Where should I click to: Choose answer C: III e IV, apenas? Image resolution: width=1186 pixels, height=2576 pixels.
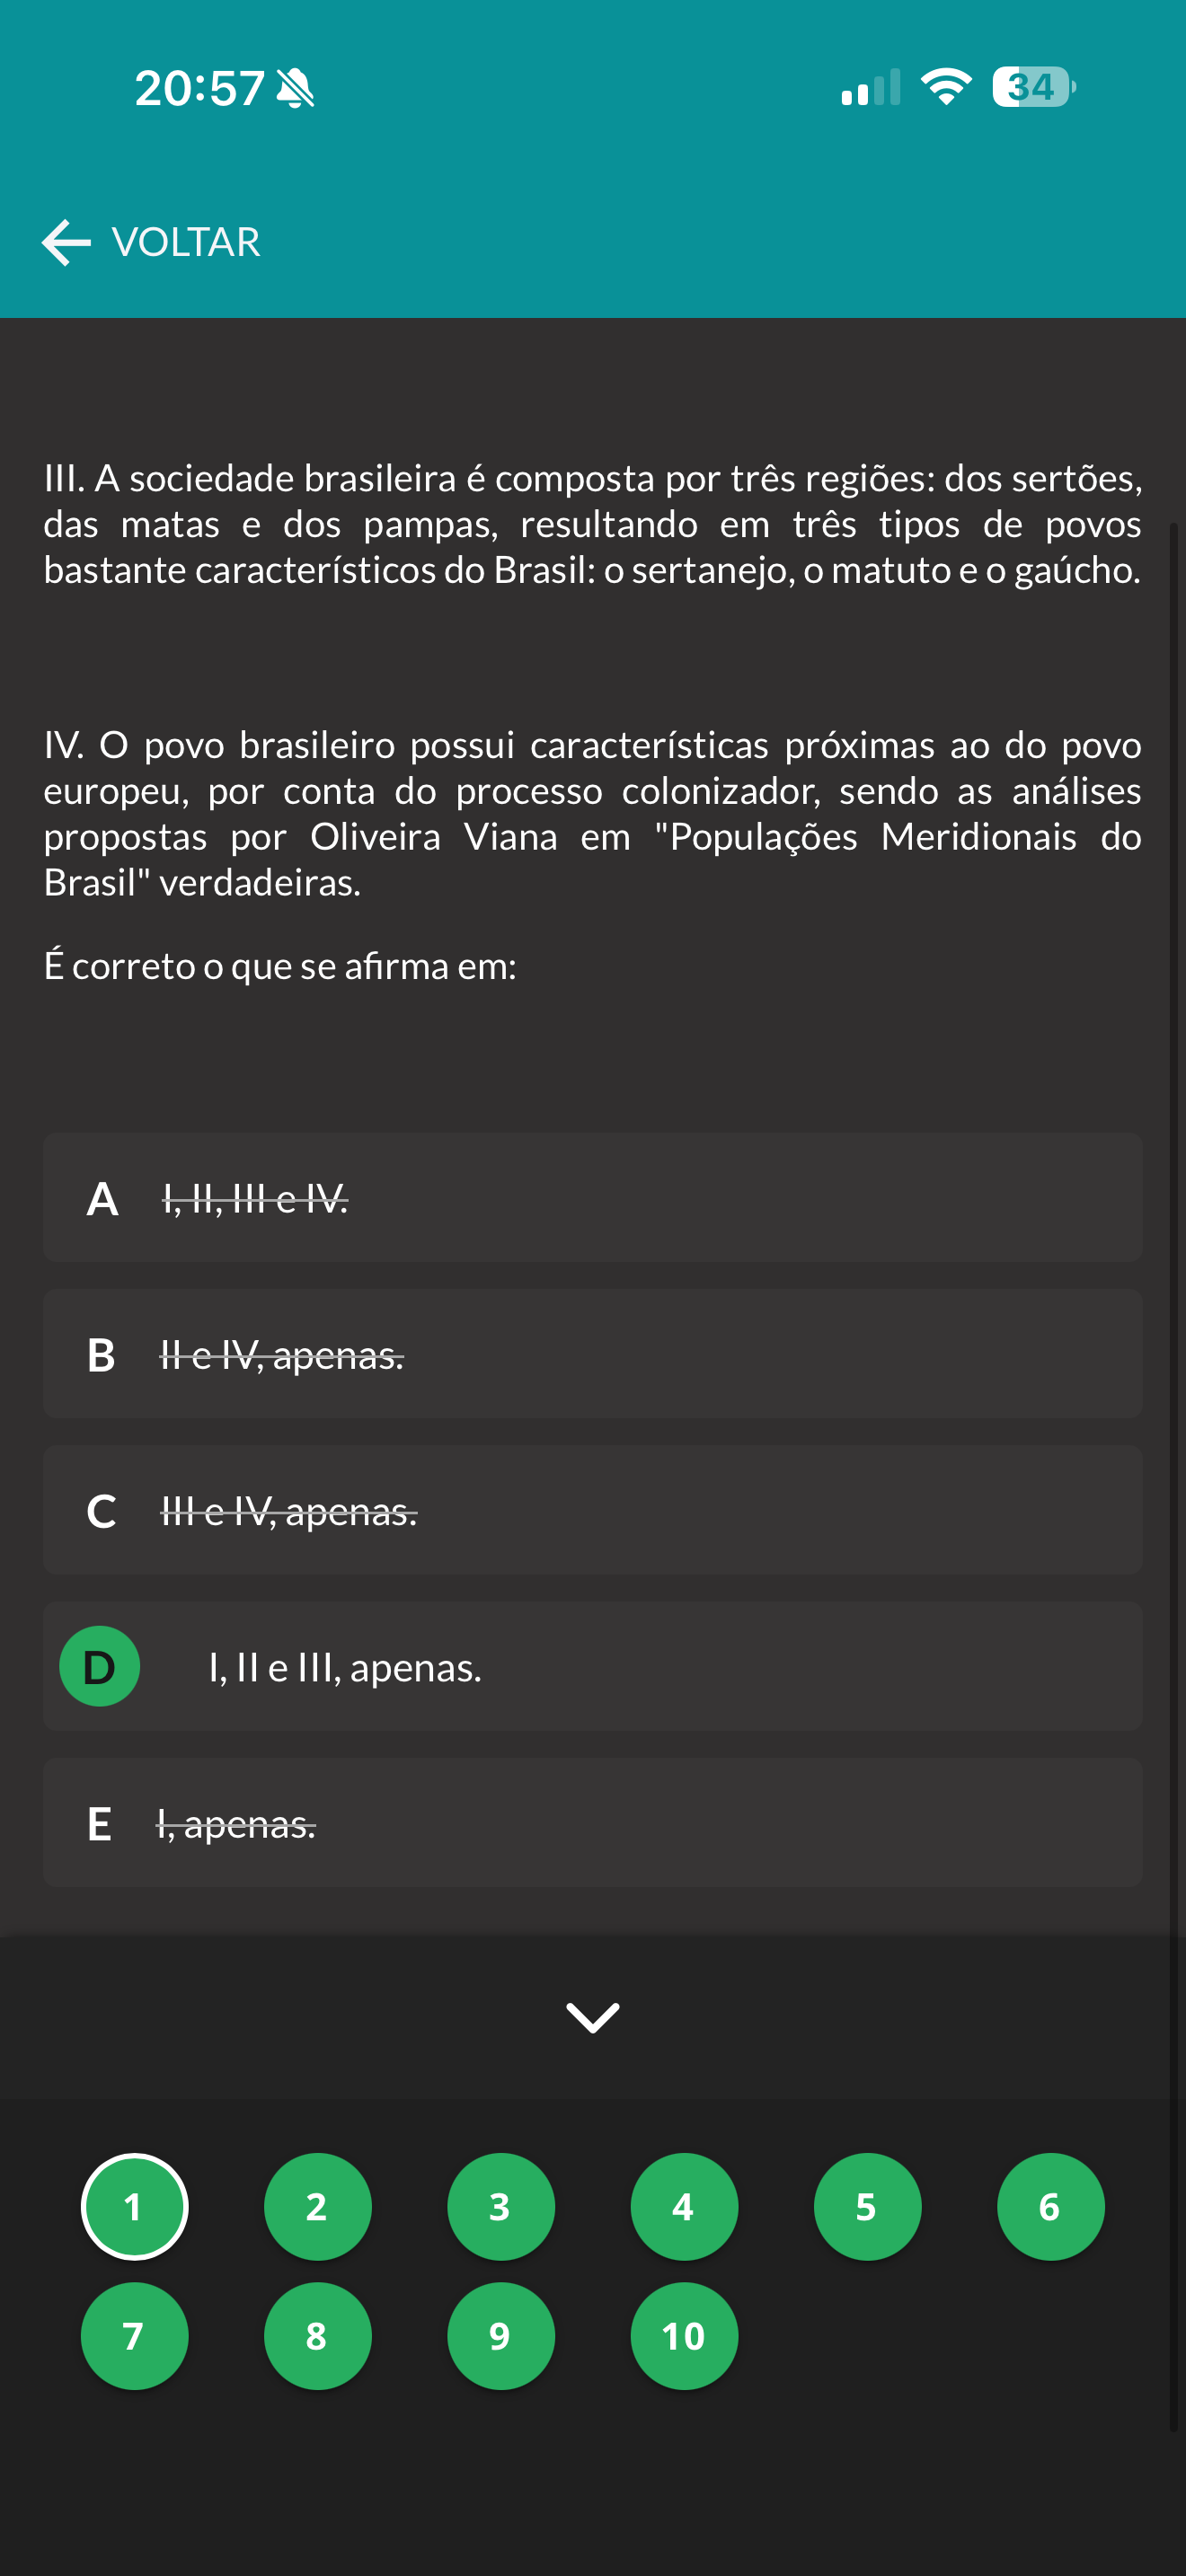click(x=592, y=1510)
